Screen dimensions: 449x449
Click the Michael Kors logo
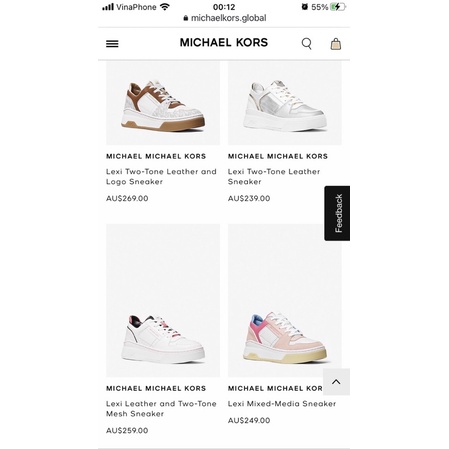tap(224, 43)
